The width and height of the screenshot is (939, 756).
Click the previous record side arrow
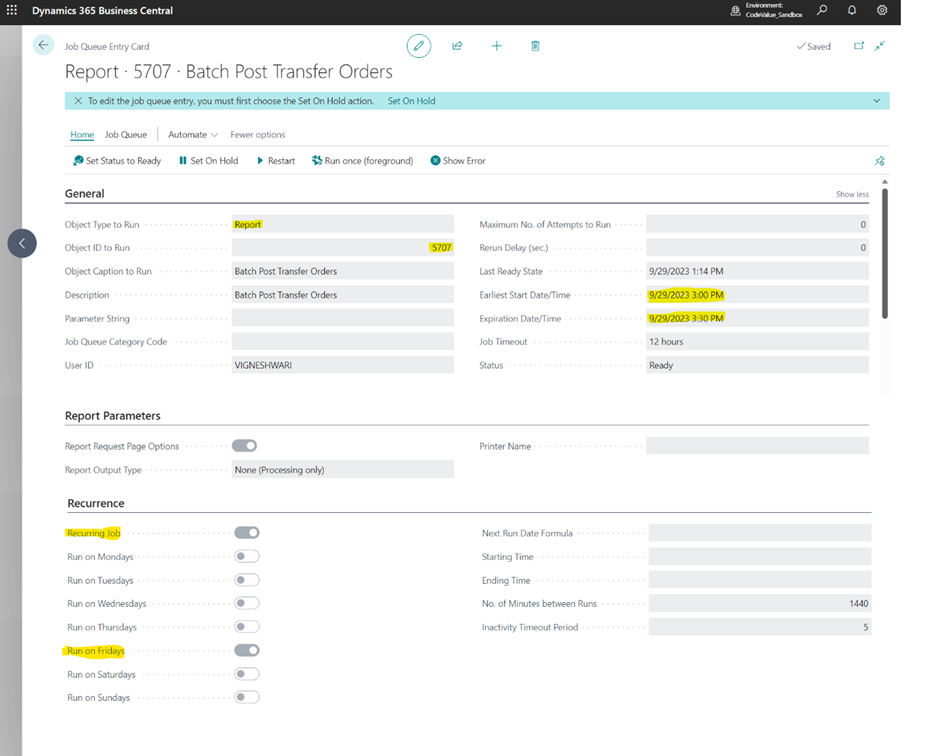click(x=22, y=243)
